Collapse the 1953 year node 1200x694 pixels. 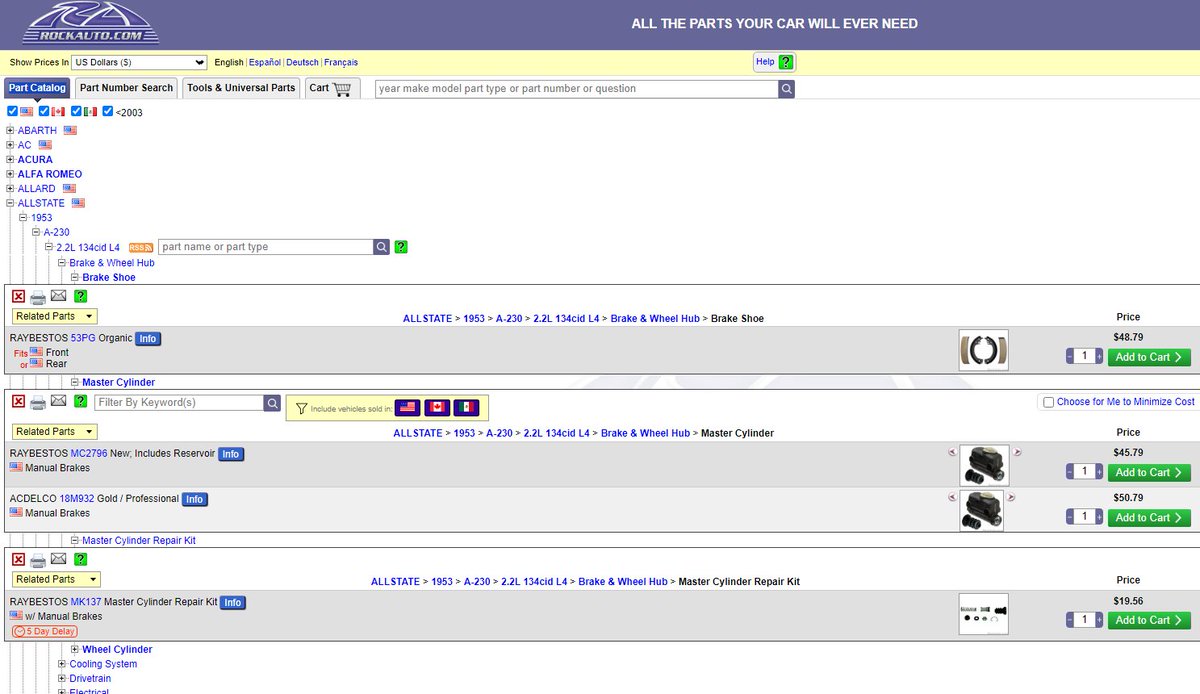23,217
